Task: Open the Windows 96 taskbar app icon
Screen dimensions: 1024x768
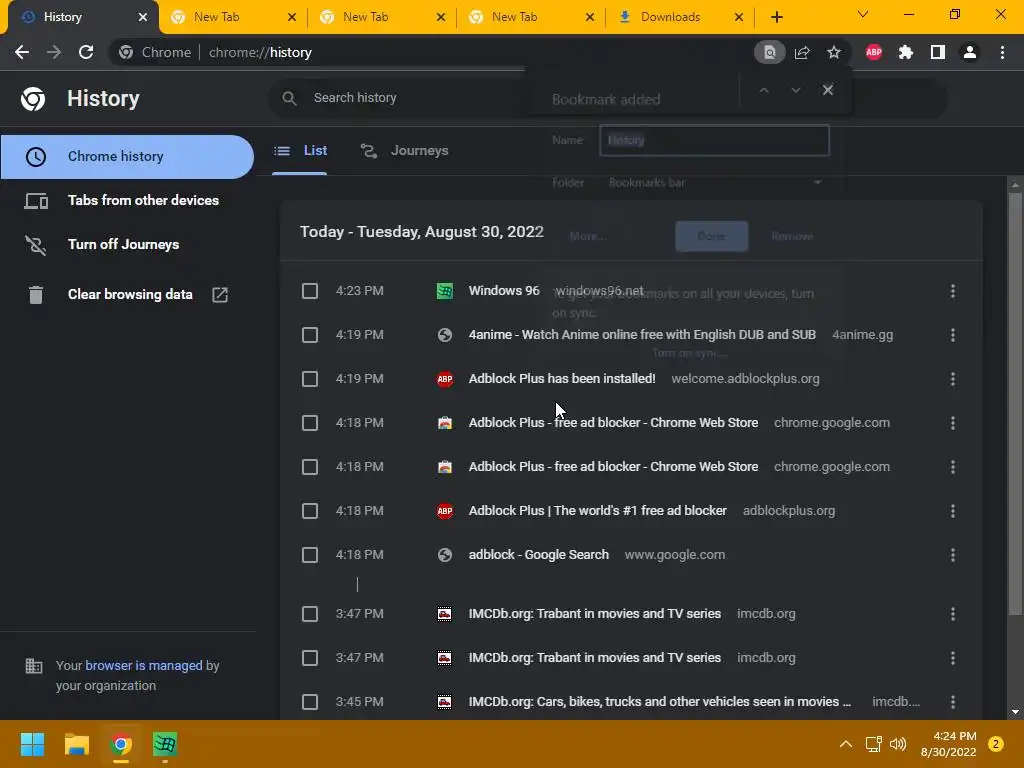Action: click(x=165, y=744)
